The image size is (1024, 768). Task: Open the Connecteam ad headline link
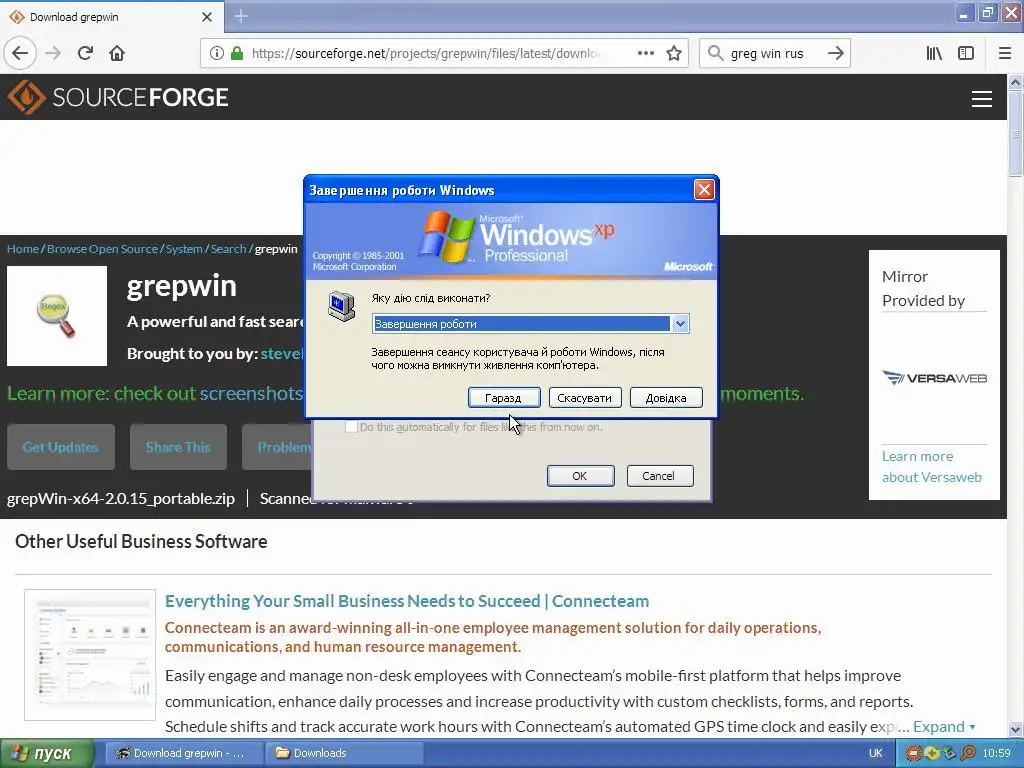pyautogui.click(x=407, y=601)
